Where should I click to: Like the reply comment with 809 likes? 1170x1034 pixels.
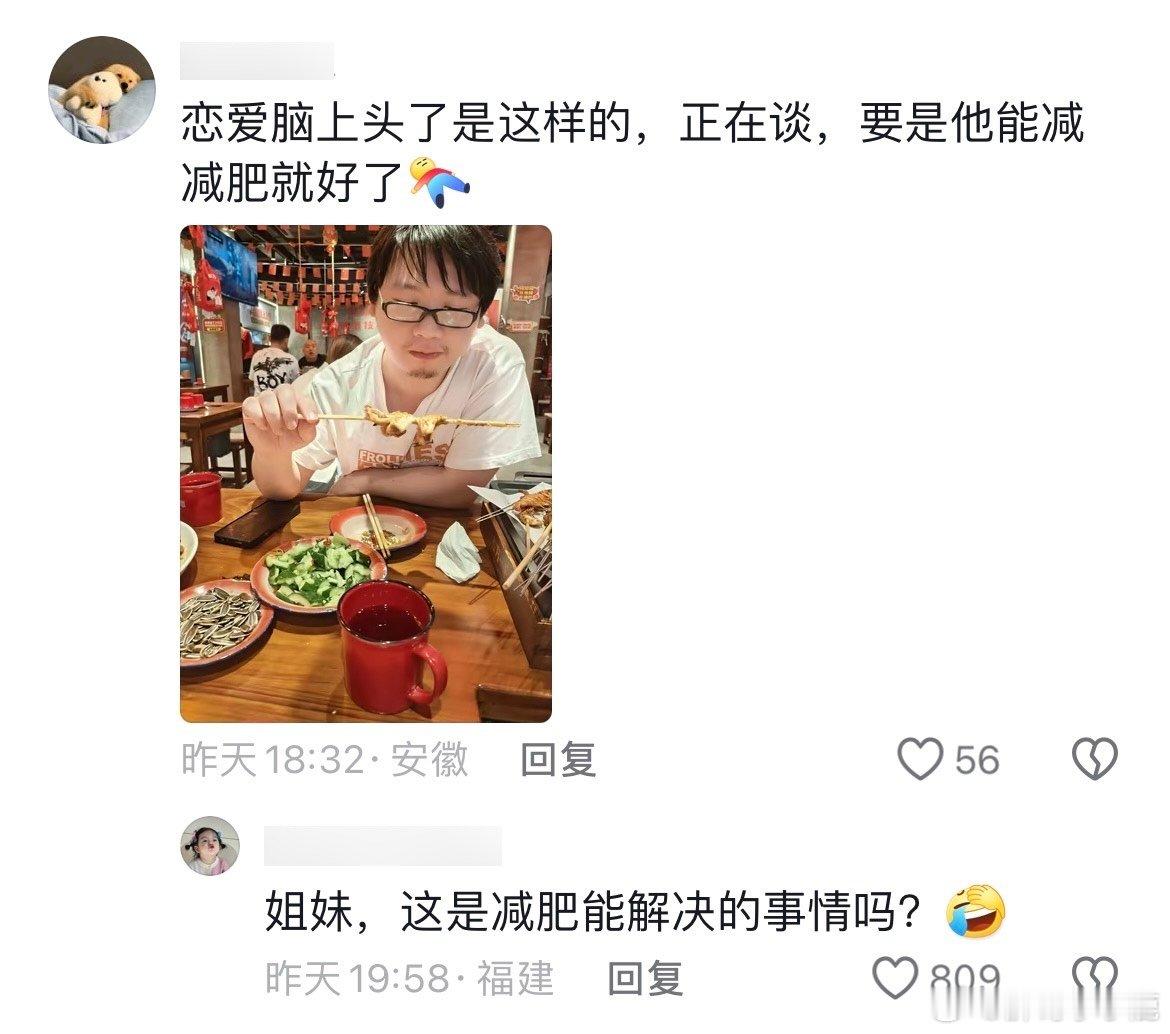895,977
